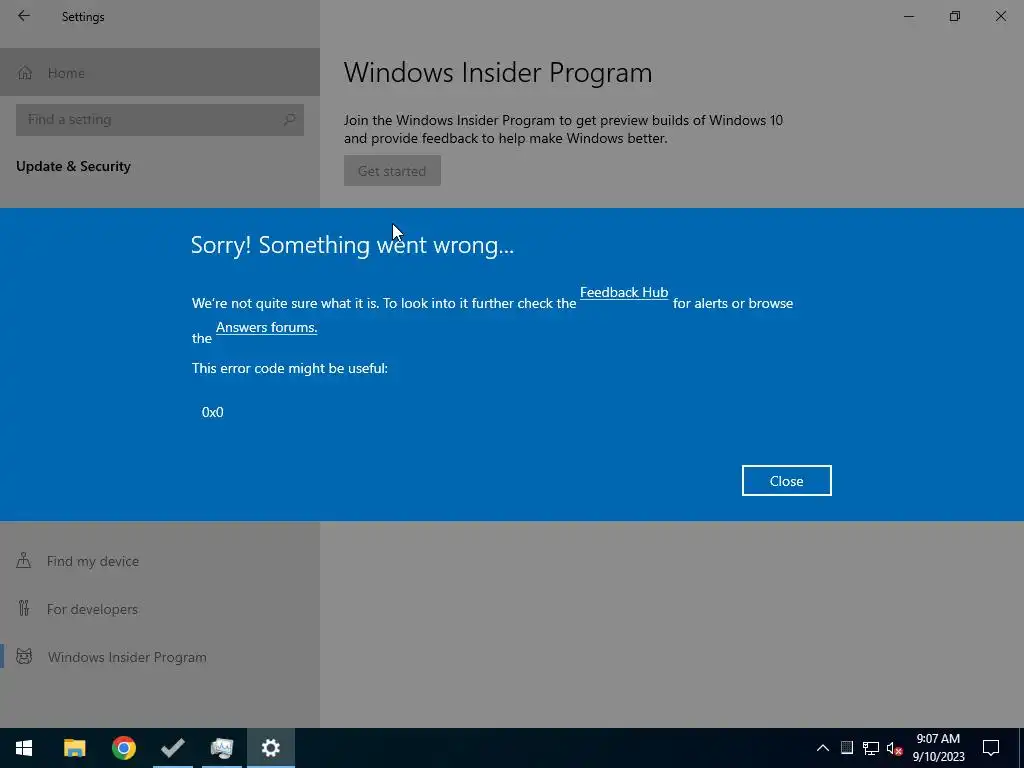
Task: Open Find my device settings
Action: click(160, 561)
